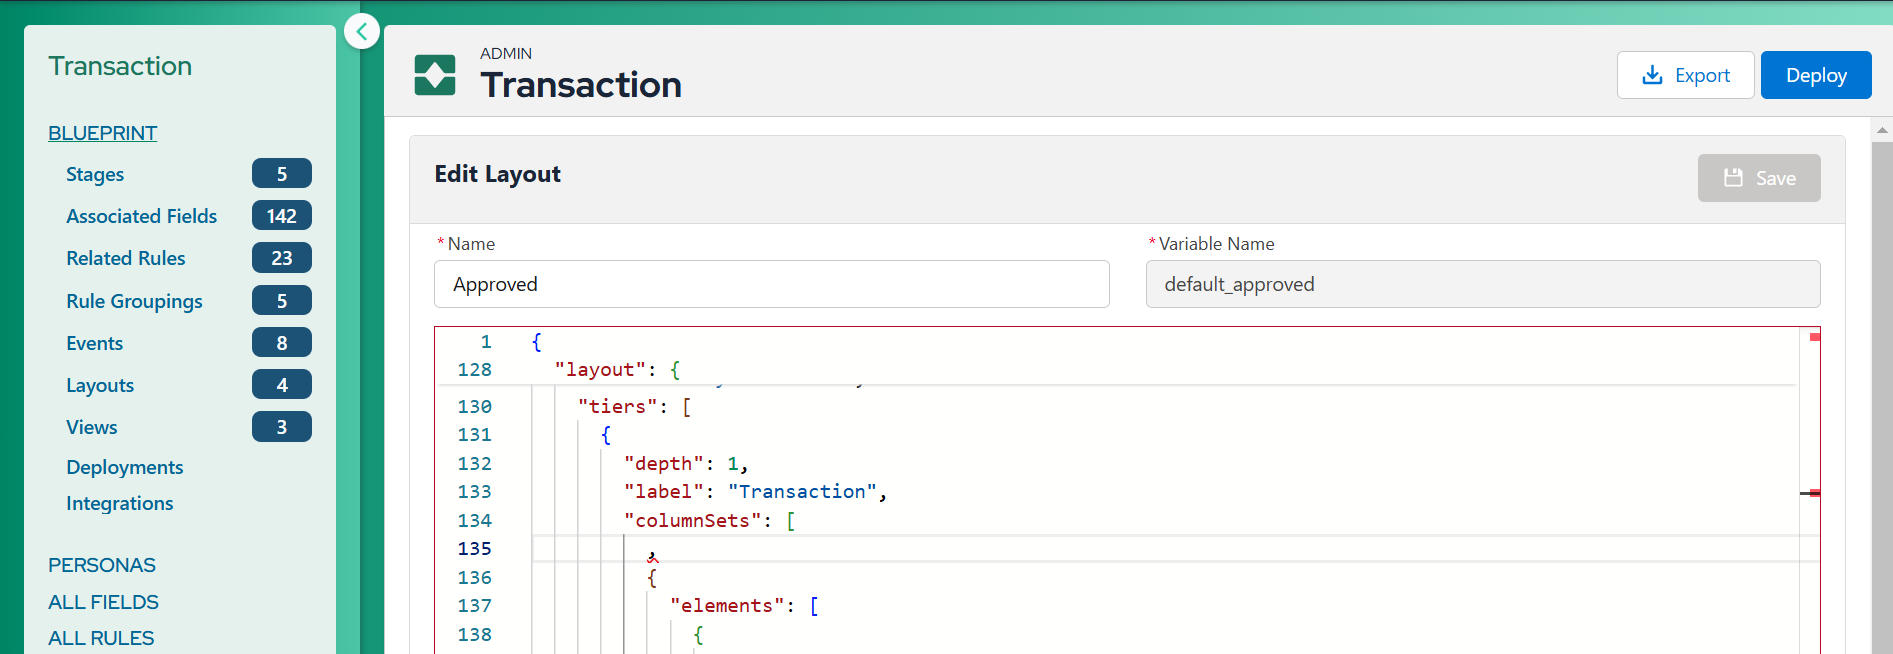
Task: Click the opening brace on line 136
Action: [652, 577]
